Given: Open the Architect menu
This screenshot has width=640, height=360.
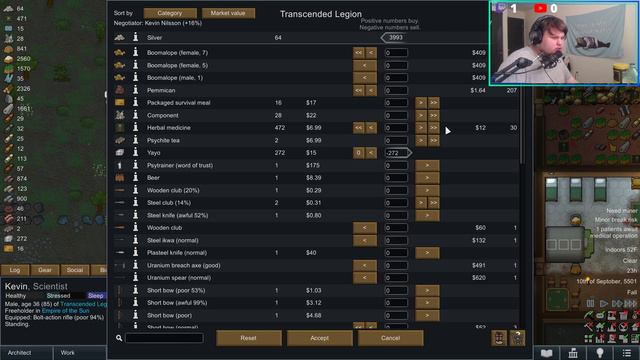Looking at the screenshot, I should click(27, 353).
